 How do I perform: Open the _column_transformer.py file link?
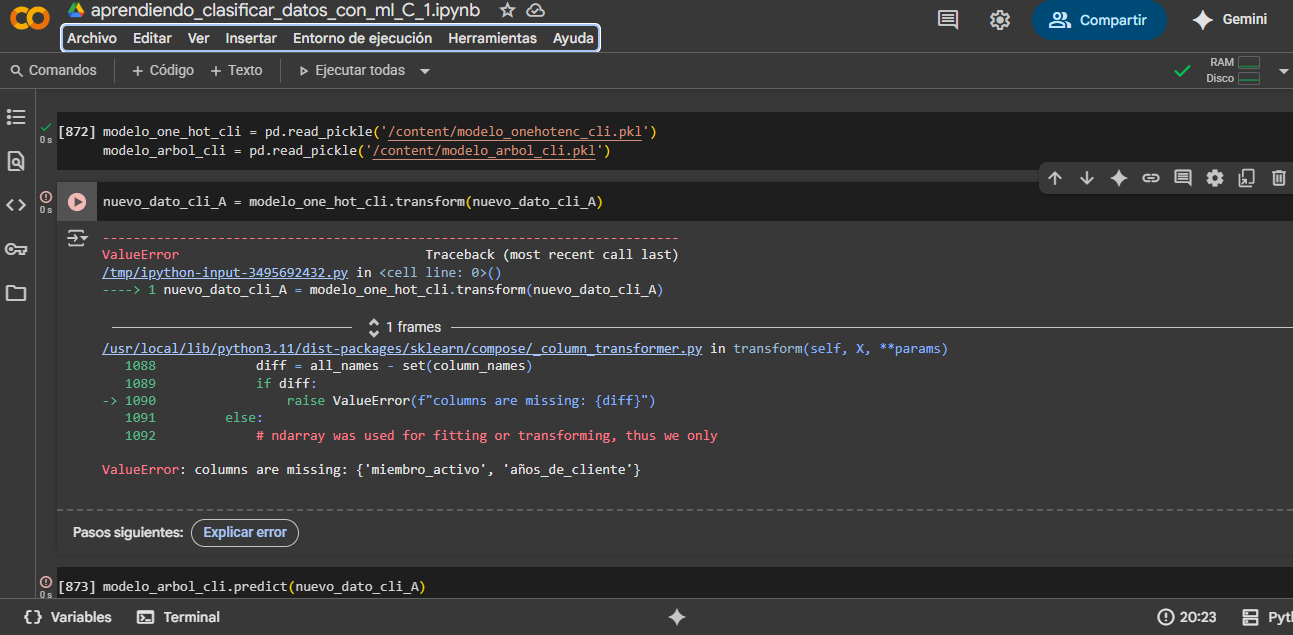click(402, 349)
